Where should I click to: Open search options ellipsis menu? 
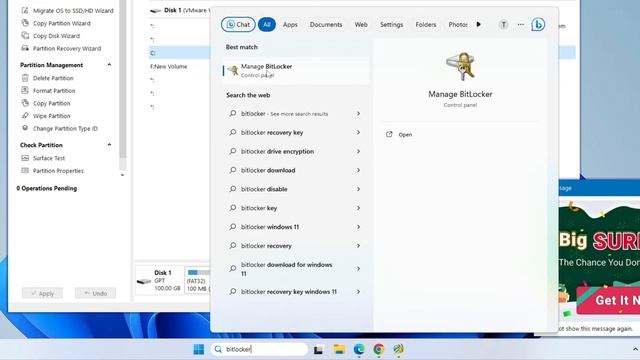tap(520, 25)
